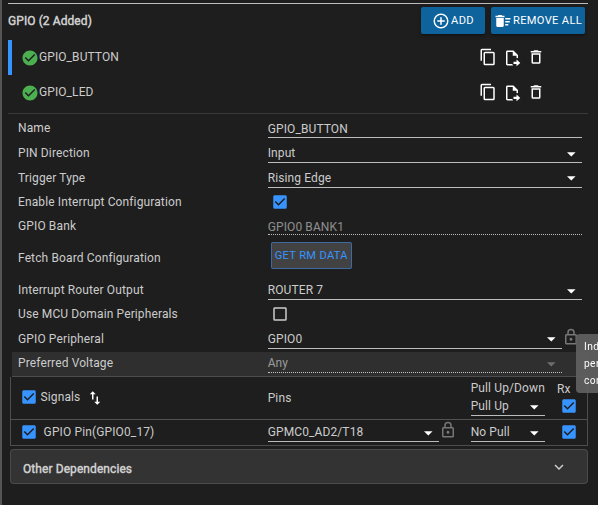Screen dimensions: 598x505
Task: Toggle the Signals header checkbox
Action: click(29, 397)
